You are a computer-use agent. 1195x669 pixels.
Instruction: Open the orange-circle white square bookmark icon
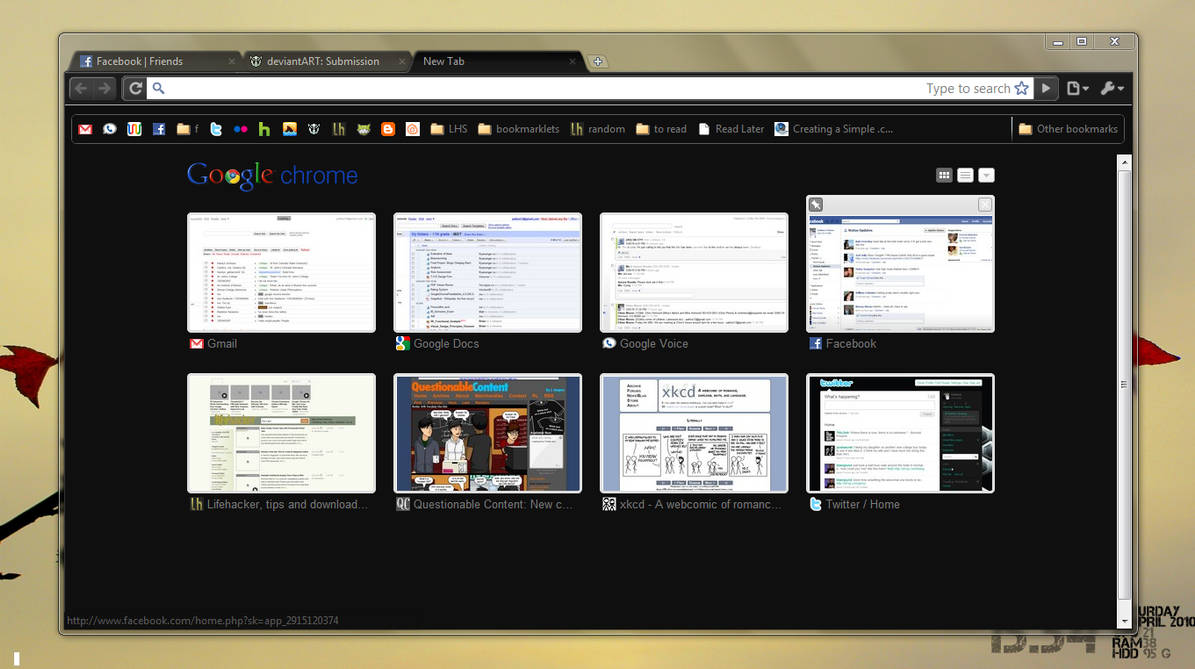click(412, 129)
